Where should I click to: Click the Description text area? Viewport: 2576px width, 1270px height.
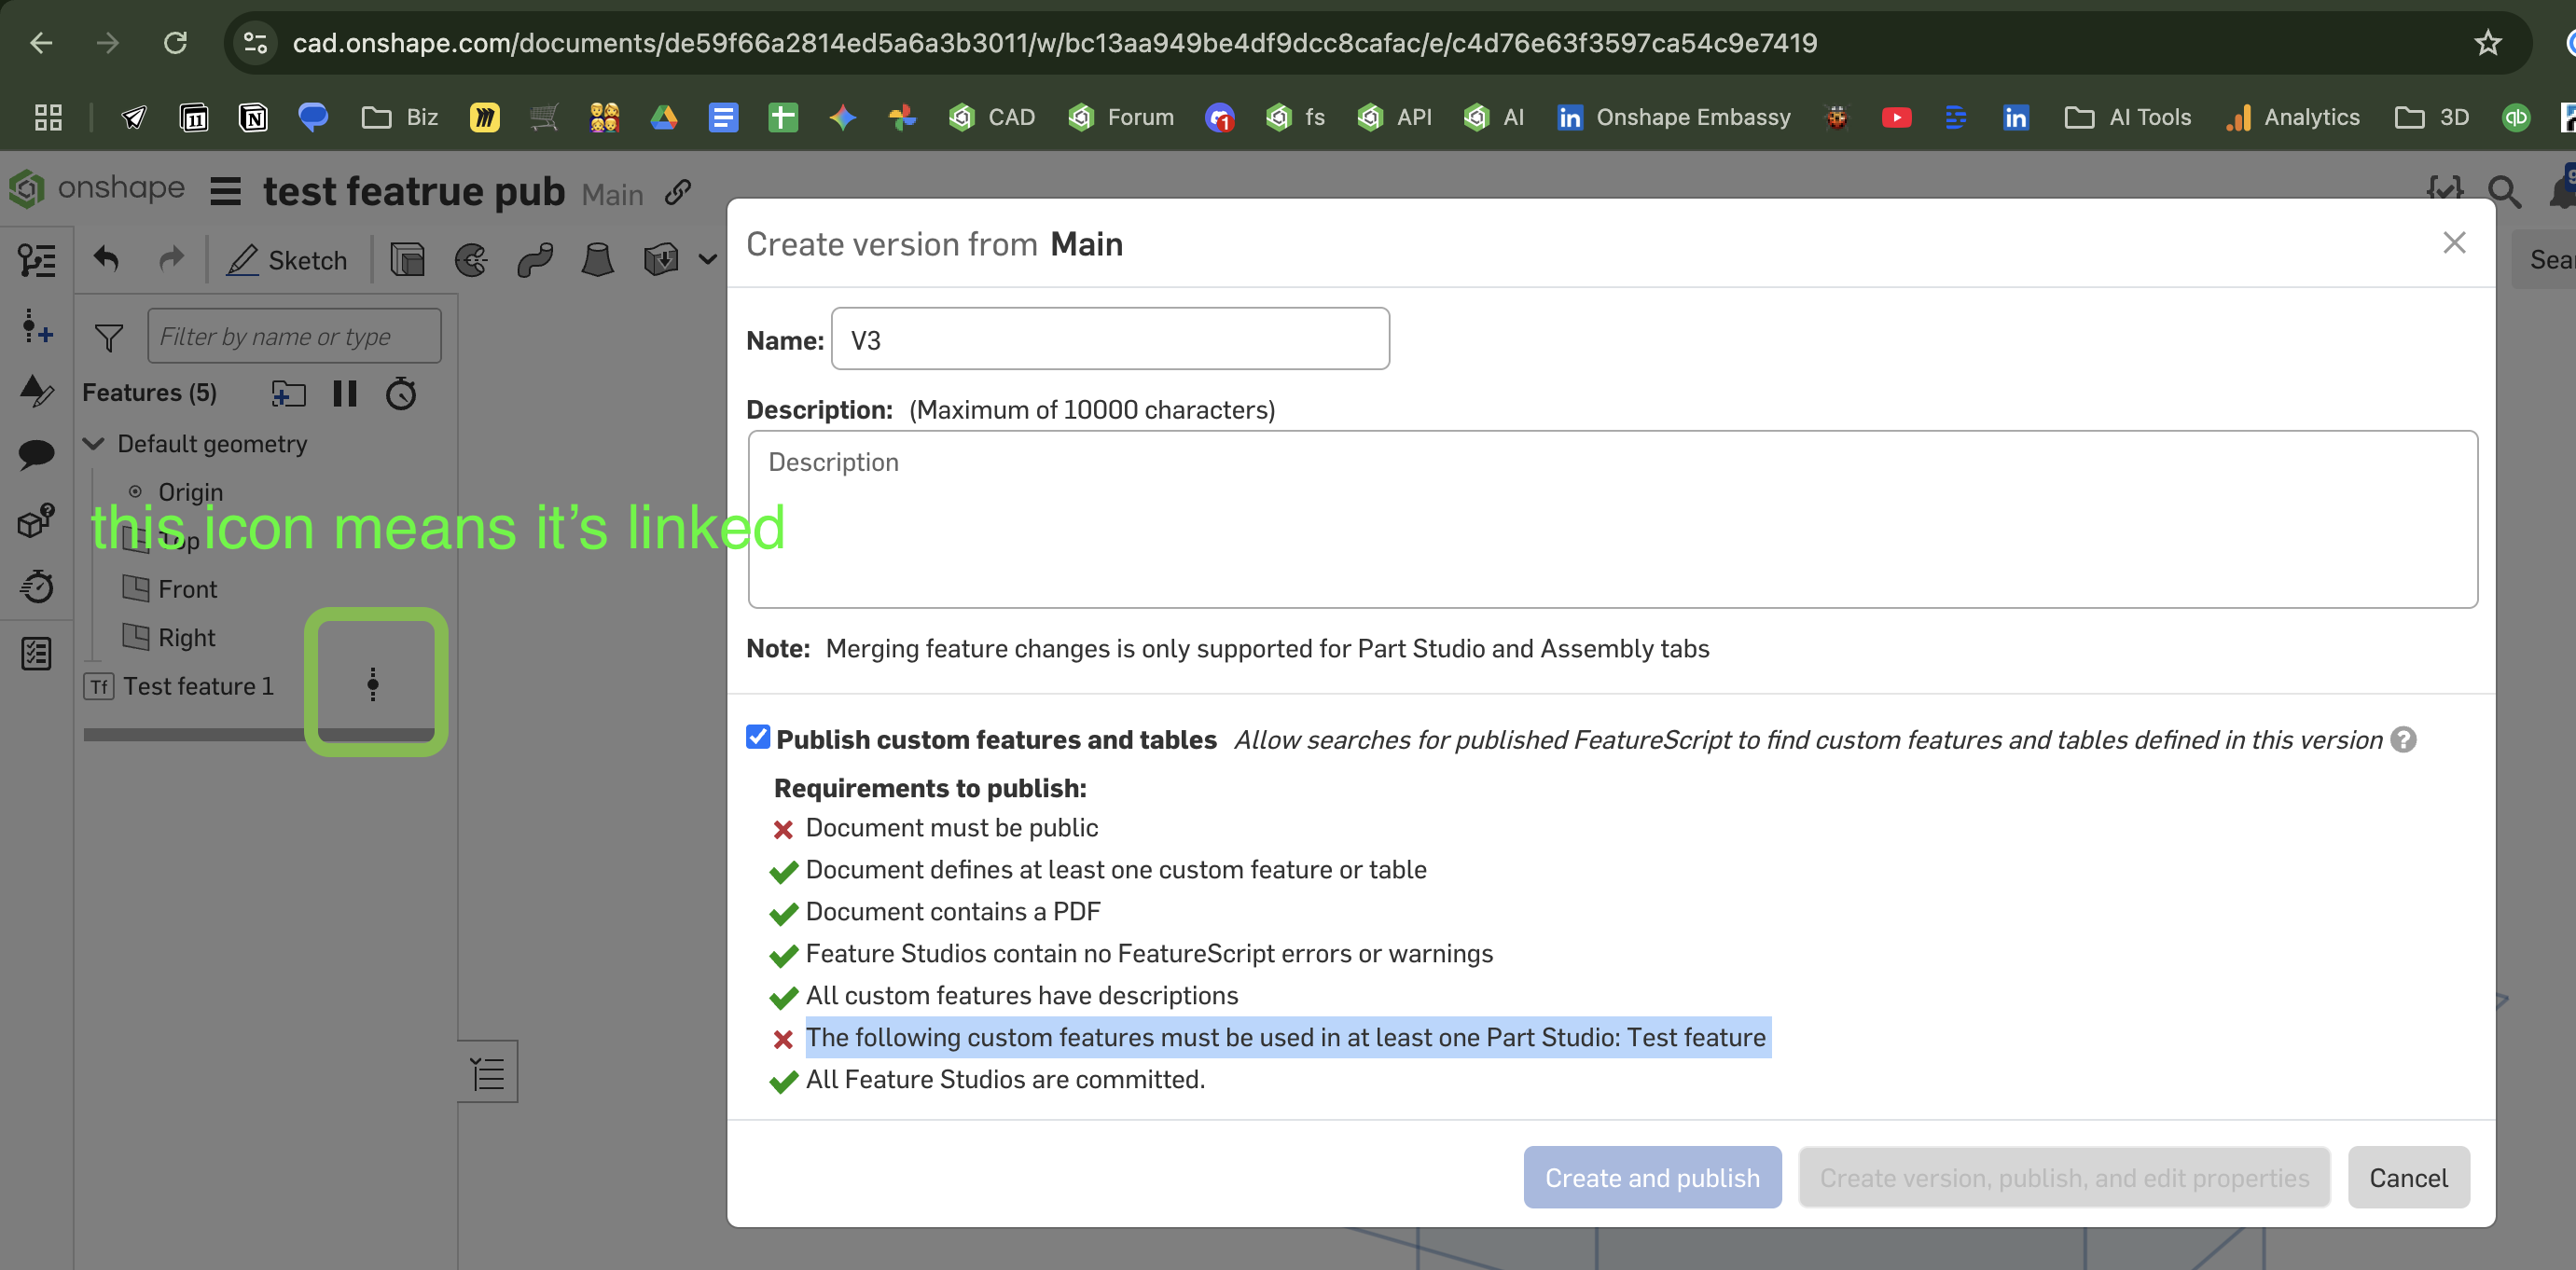tap(1612, 519)
